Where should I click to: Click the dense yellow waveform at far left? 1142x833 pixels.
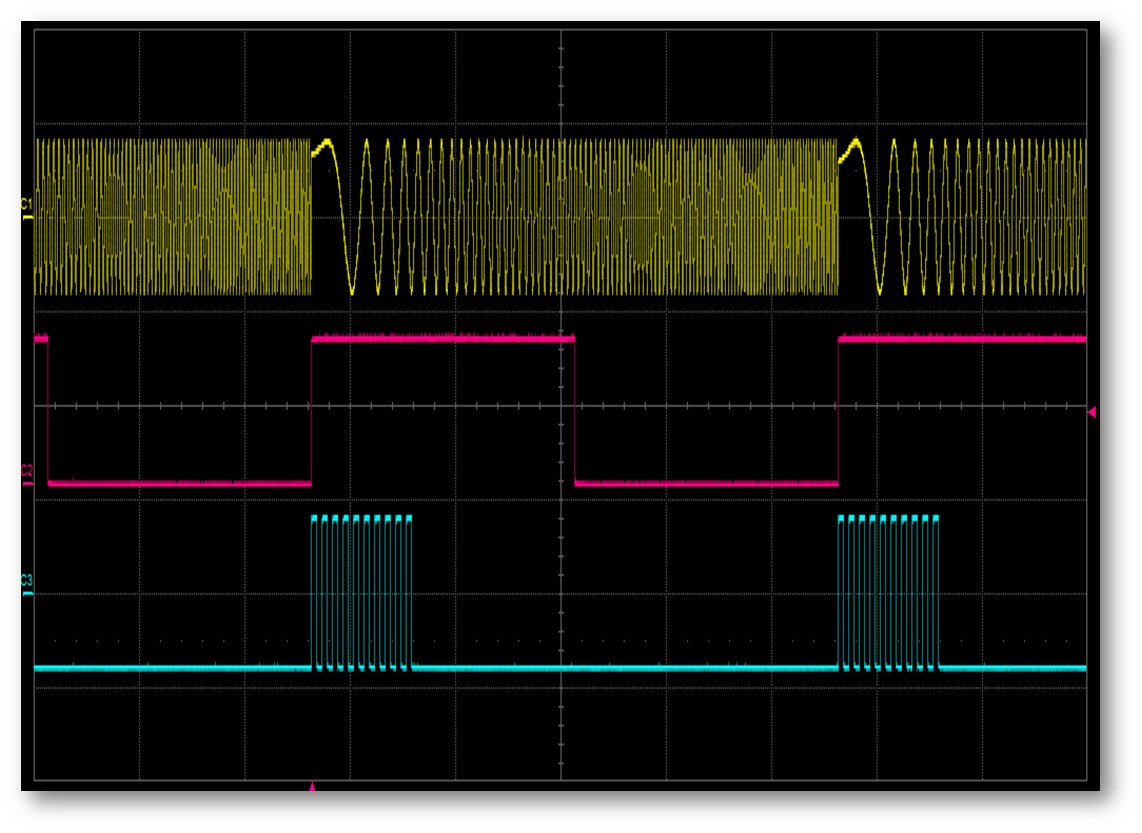coord(100,217)
